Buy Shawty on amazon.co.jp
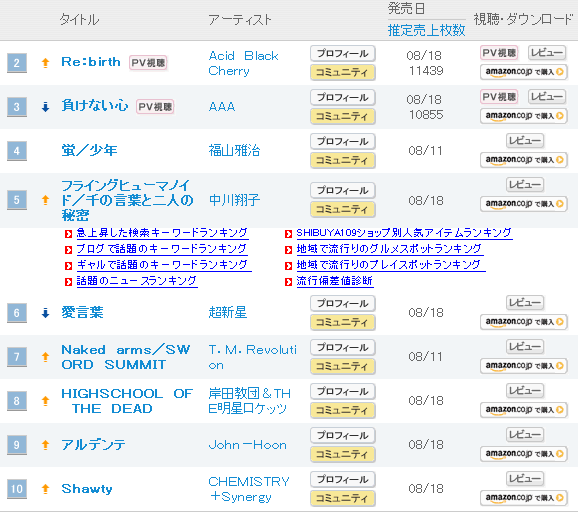 [523, 497]
